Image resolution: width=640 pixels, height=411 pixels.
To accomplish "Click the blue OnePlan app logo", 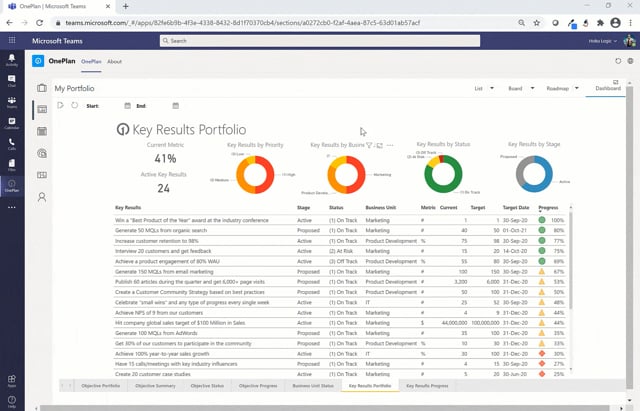I will (38, 61).
